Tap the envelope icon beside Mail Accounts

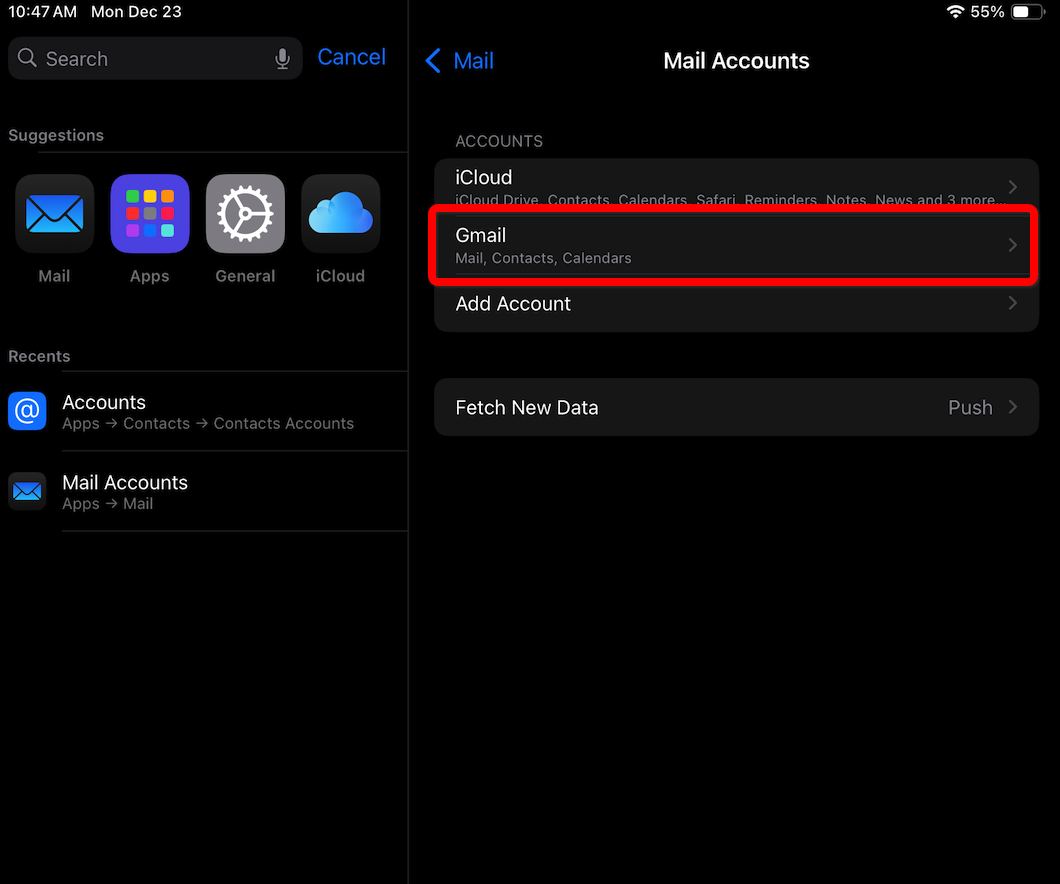pyautogui.click(x=27, y=491)
